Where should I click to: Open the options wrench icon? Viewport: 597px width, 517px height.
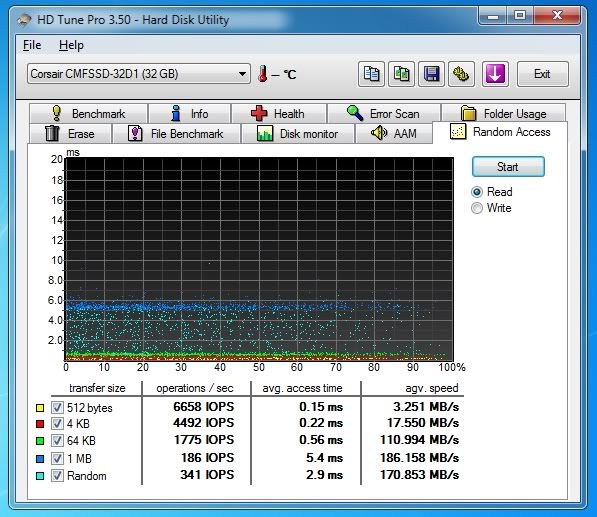(x=461, y=74)
